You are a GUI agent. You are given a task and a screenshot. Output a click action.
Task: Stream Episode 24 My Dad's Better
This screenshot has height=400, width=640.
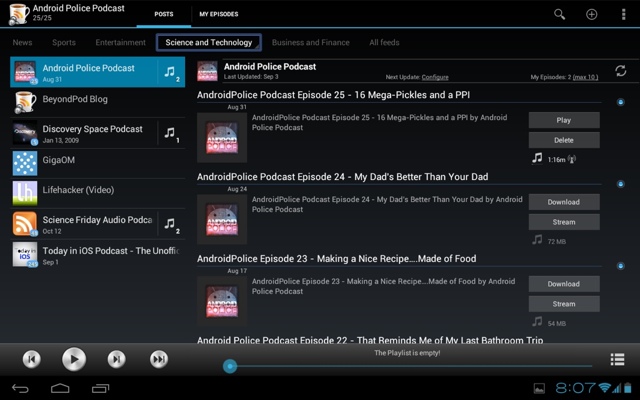(564, 222)
